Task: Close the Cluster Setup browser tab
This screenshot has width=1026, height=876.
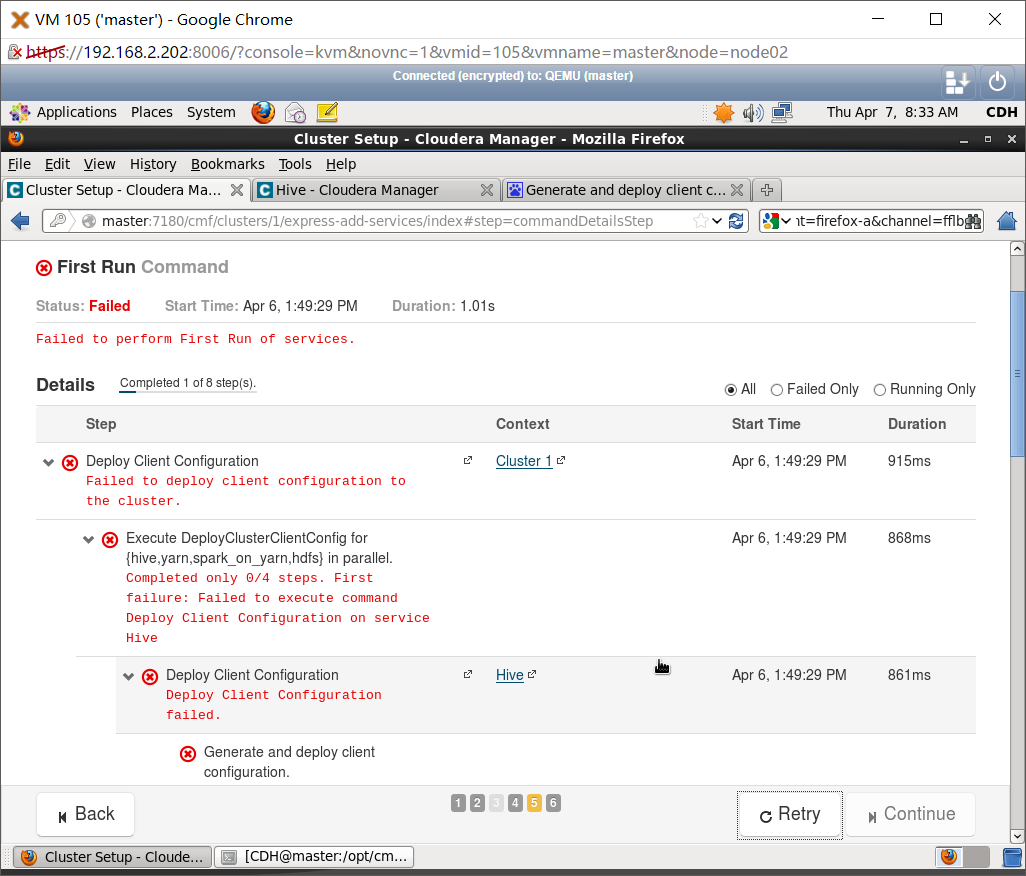Action: 237,190
